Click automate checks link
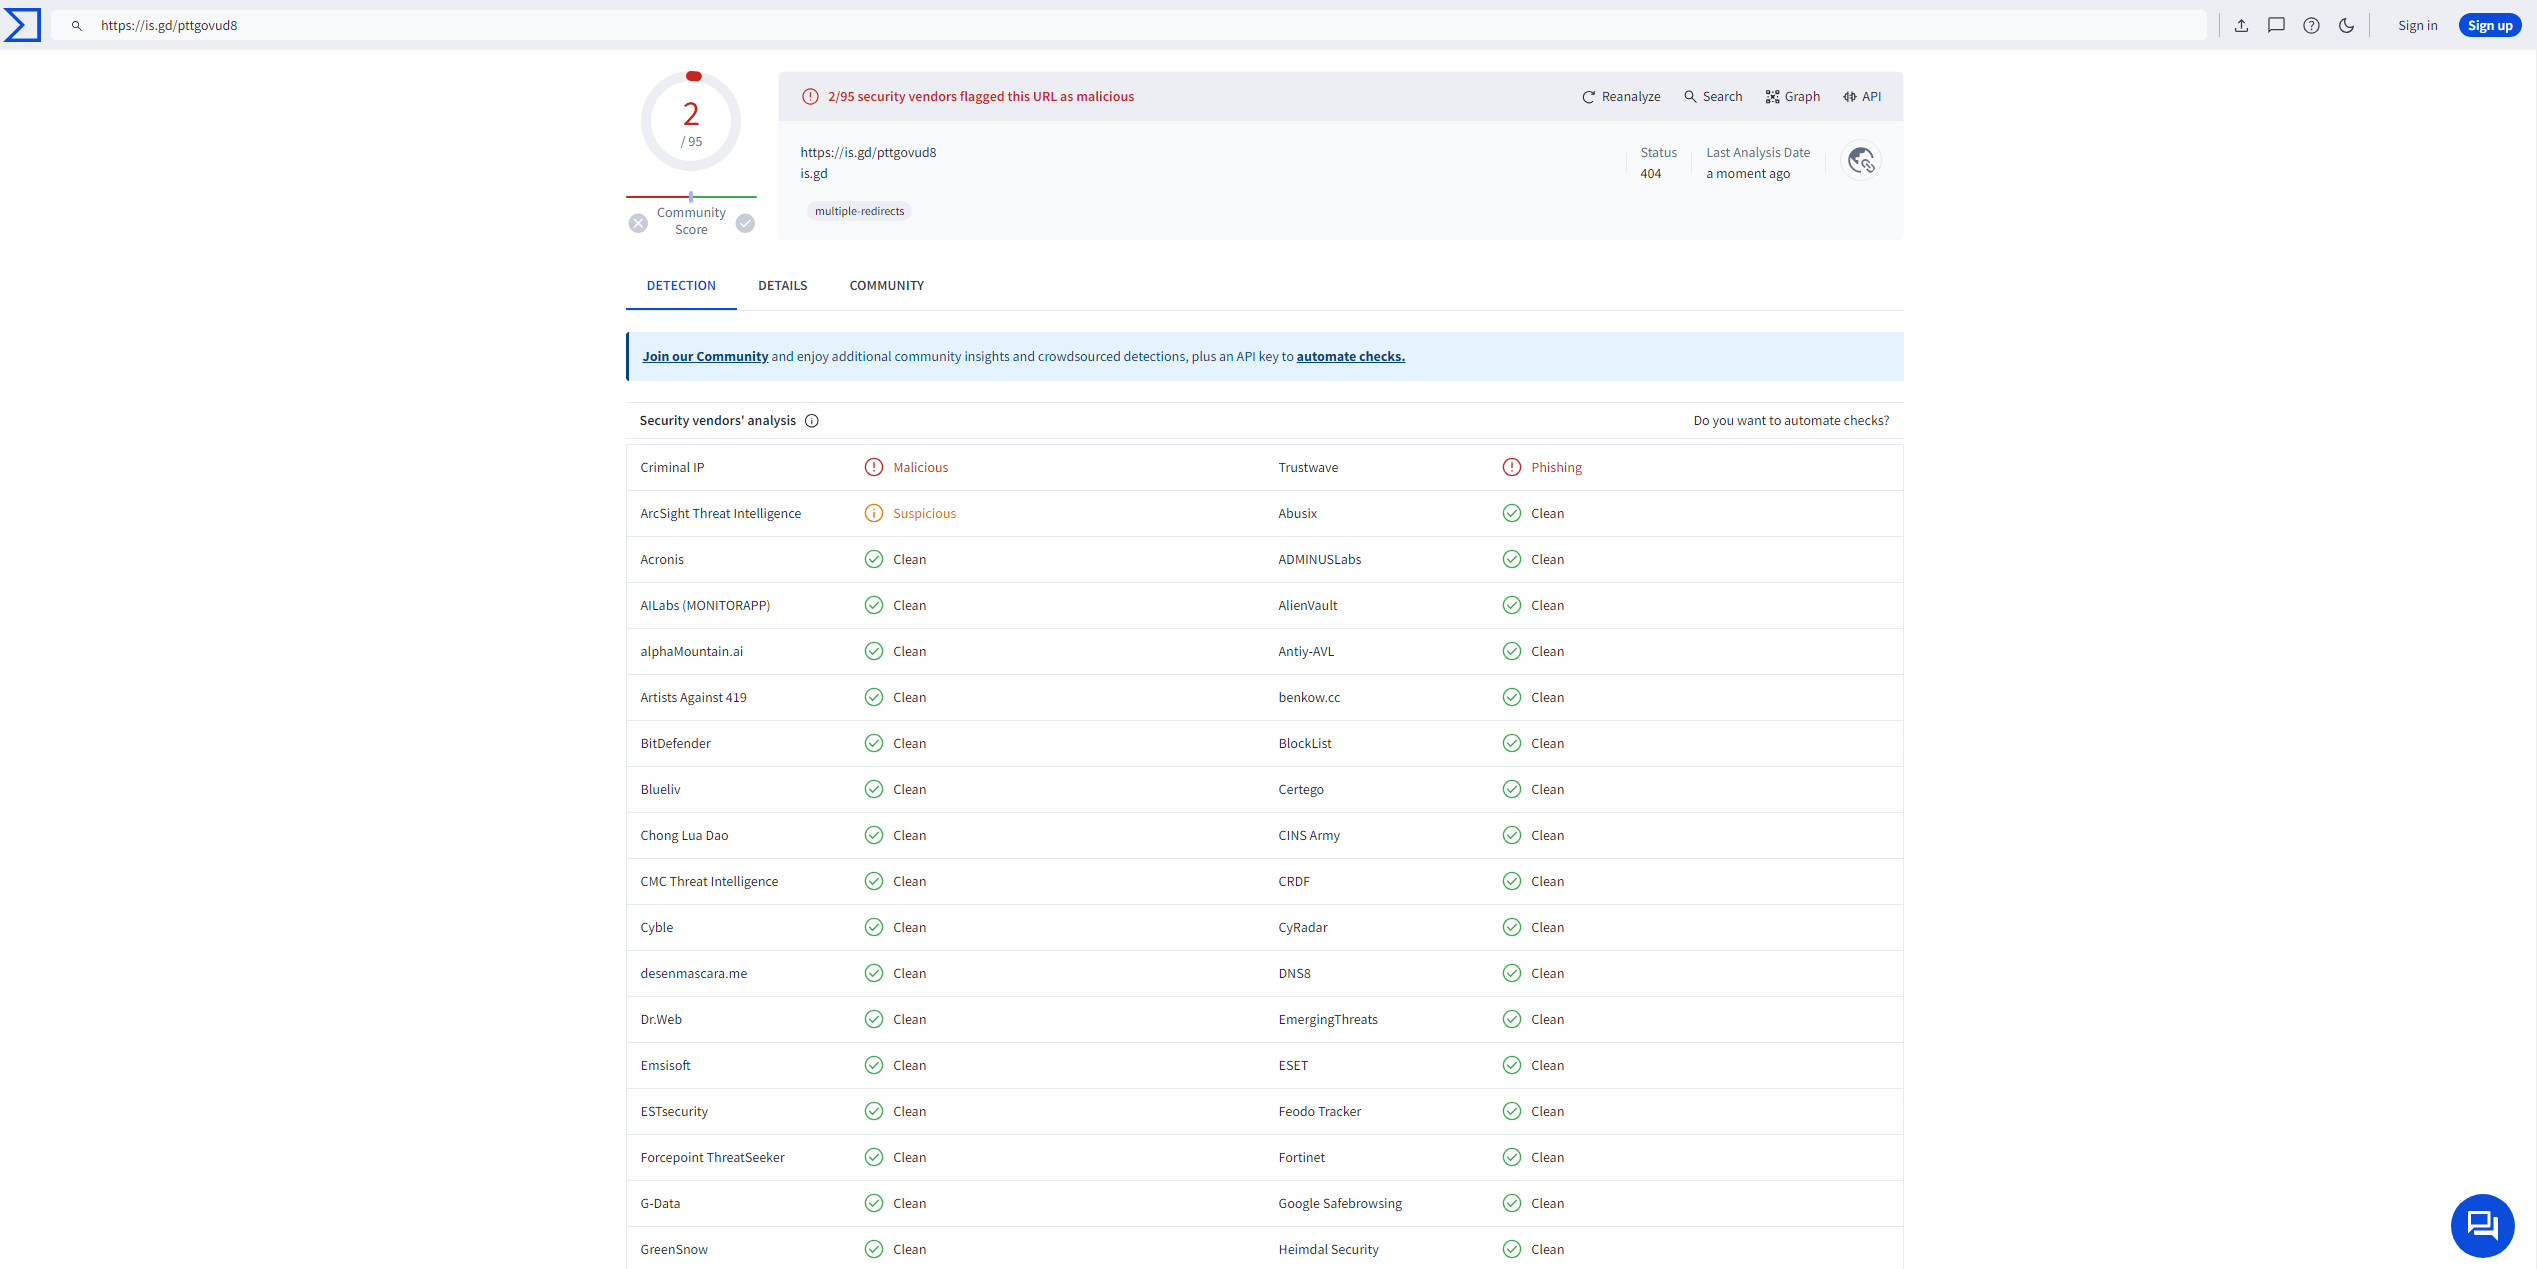This screenshot has height=1269, width=2537. click(1350, 357)
